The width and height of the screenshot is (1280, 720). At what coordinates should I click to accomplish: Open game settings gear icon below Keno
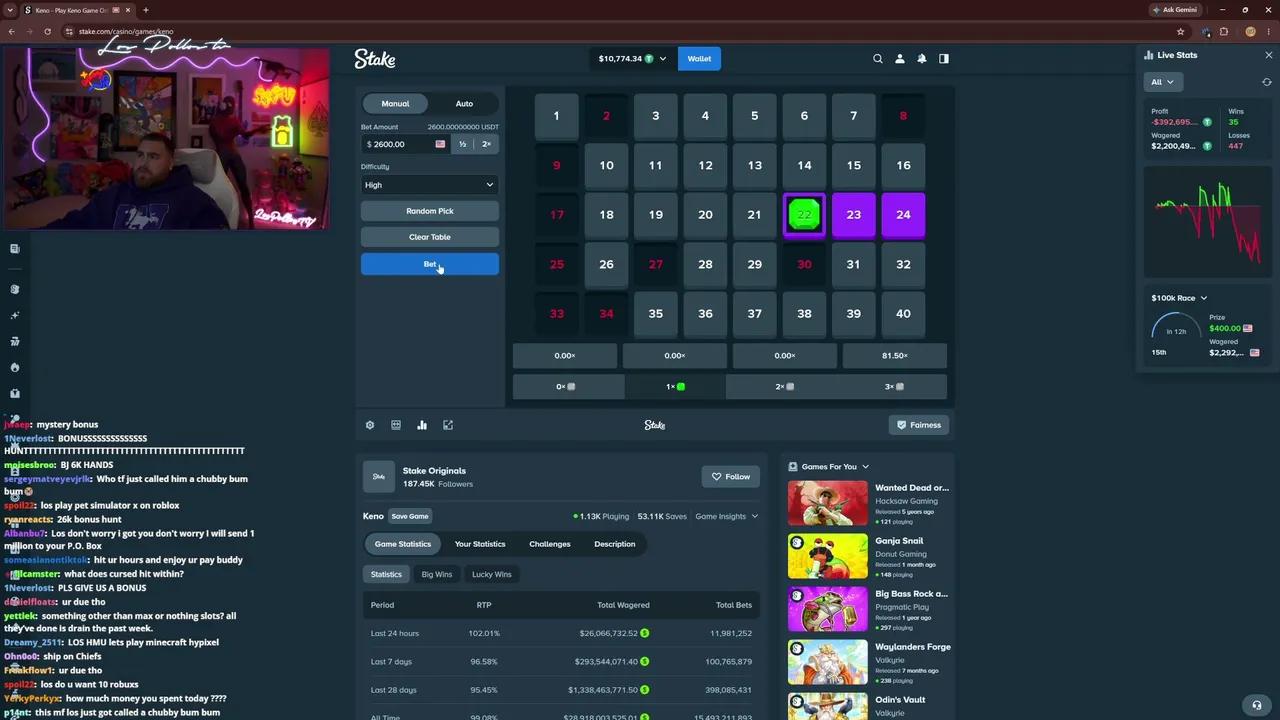click(370, 425)
